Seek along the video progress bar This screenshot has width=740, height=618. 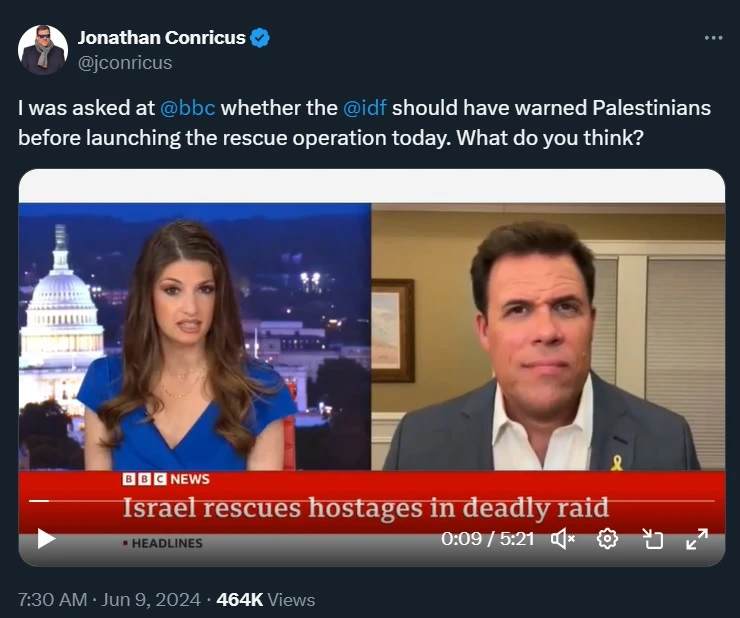372,500
